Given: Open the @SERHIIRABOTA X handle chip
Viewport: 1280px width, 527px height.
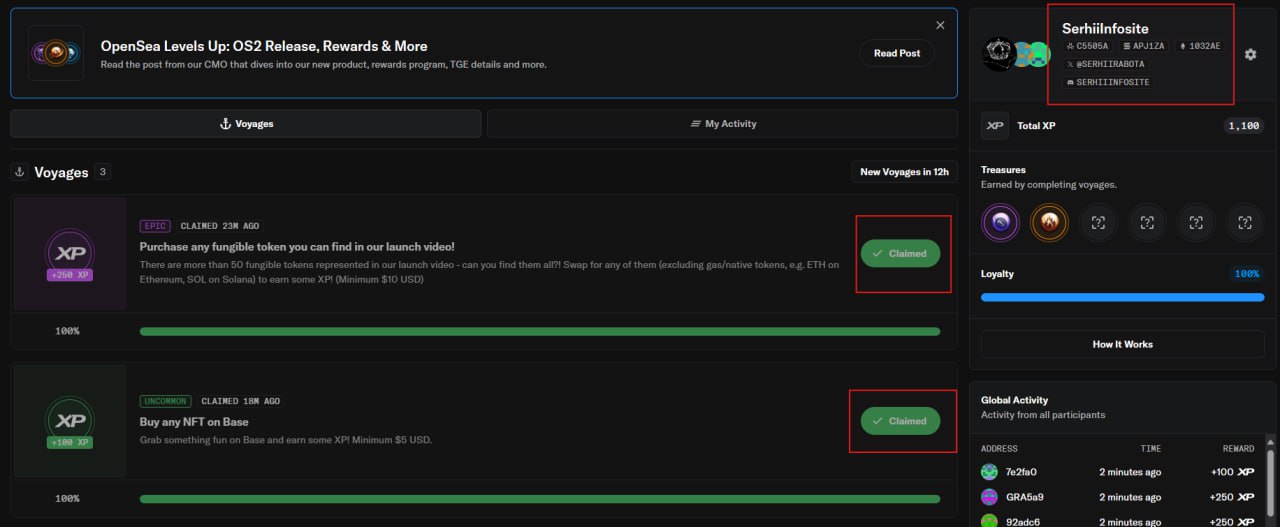Looking at the screenshot, I should tap(1105, 64).
